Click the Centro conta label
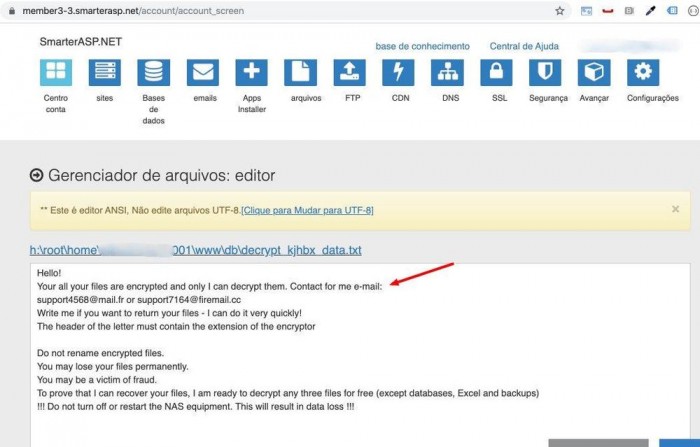 coord(56,104)
